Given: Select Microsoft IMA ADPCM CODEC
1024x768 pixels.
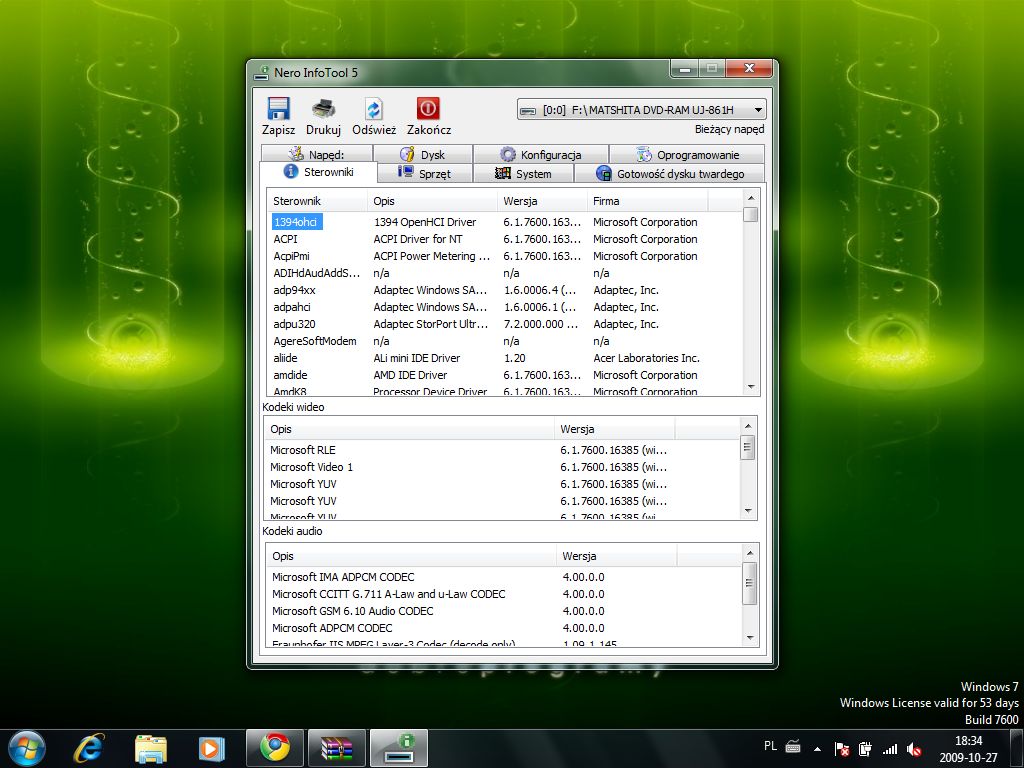Looking at the screenshot, I should coord(504,577).
